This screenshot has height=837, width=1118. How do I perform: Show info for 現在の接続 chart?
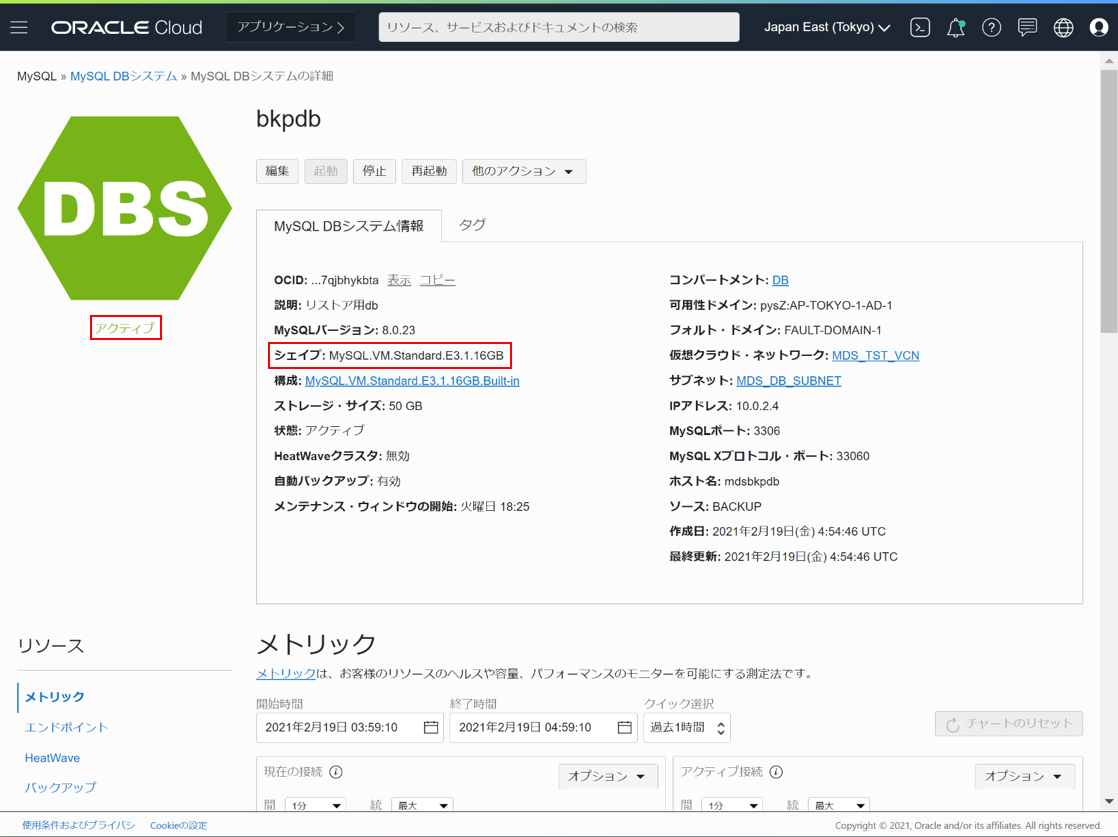point(336,772)
